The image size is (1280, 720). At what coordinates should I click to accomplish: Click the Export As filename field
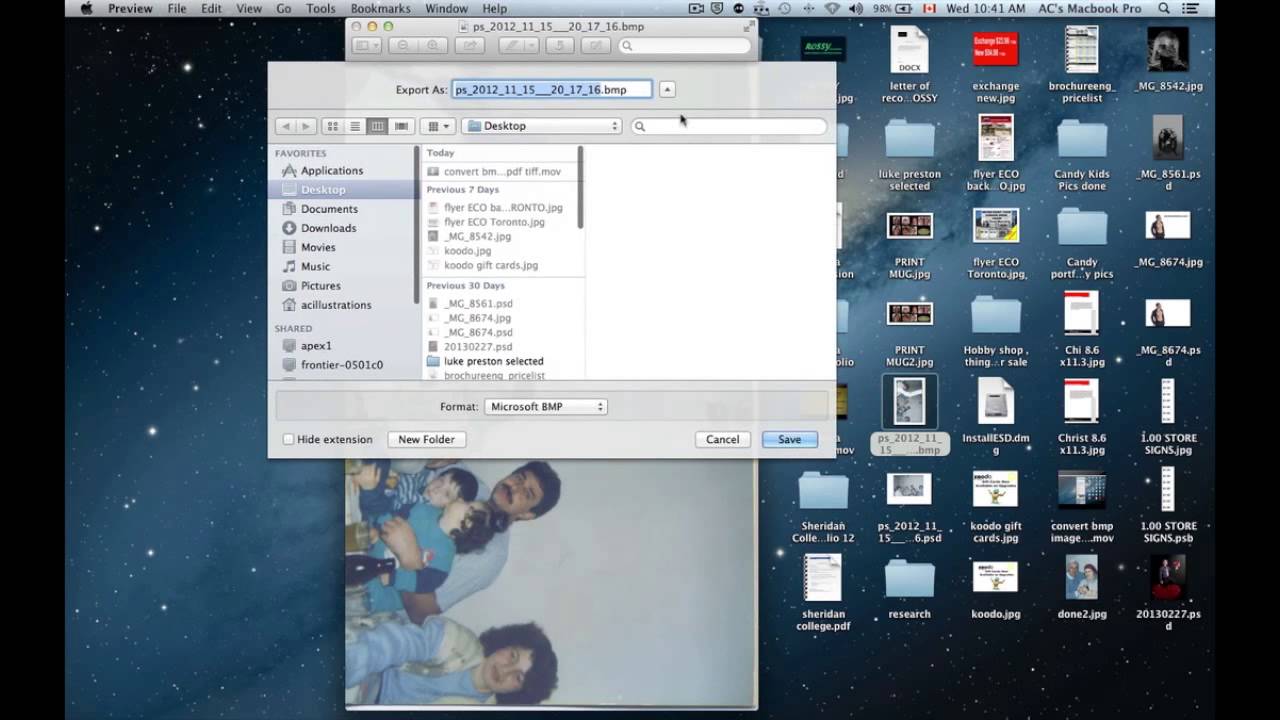tap(552, 89)
